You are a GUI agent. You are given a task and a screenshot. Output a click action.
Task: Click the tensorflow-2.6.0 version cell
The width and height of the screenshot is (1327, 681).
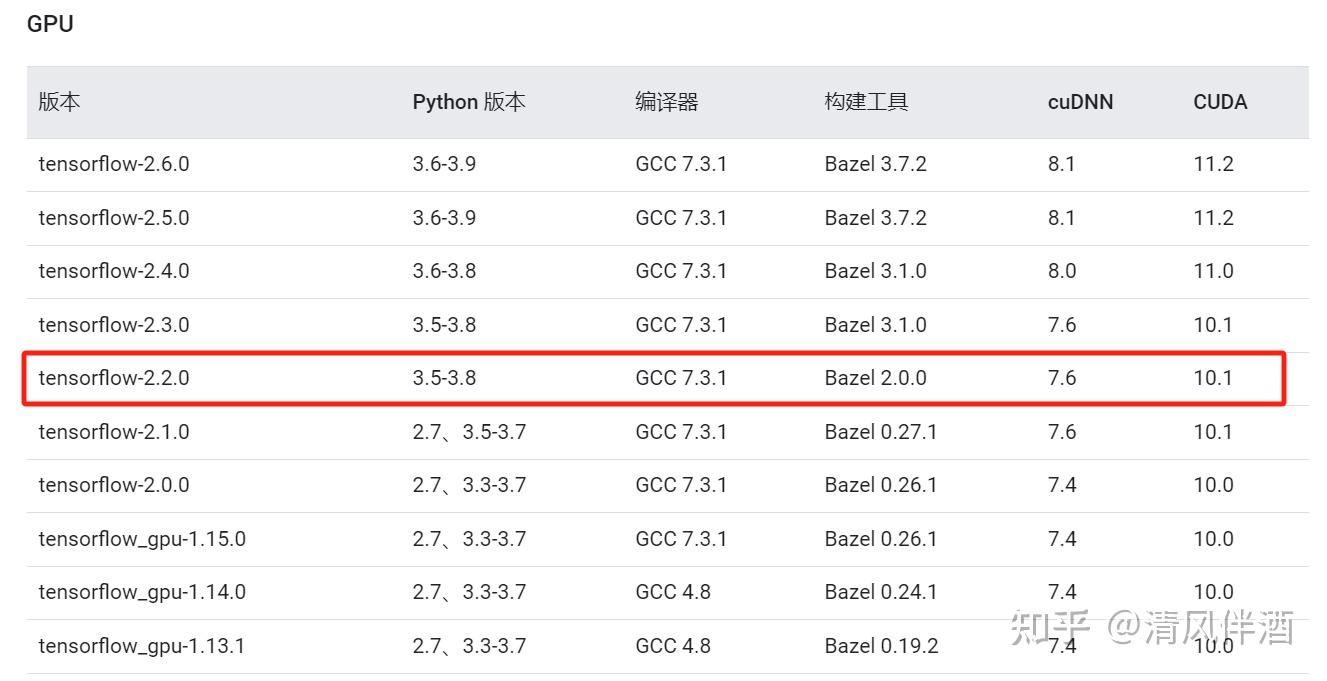(x=113, y=164)
